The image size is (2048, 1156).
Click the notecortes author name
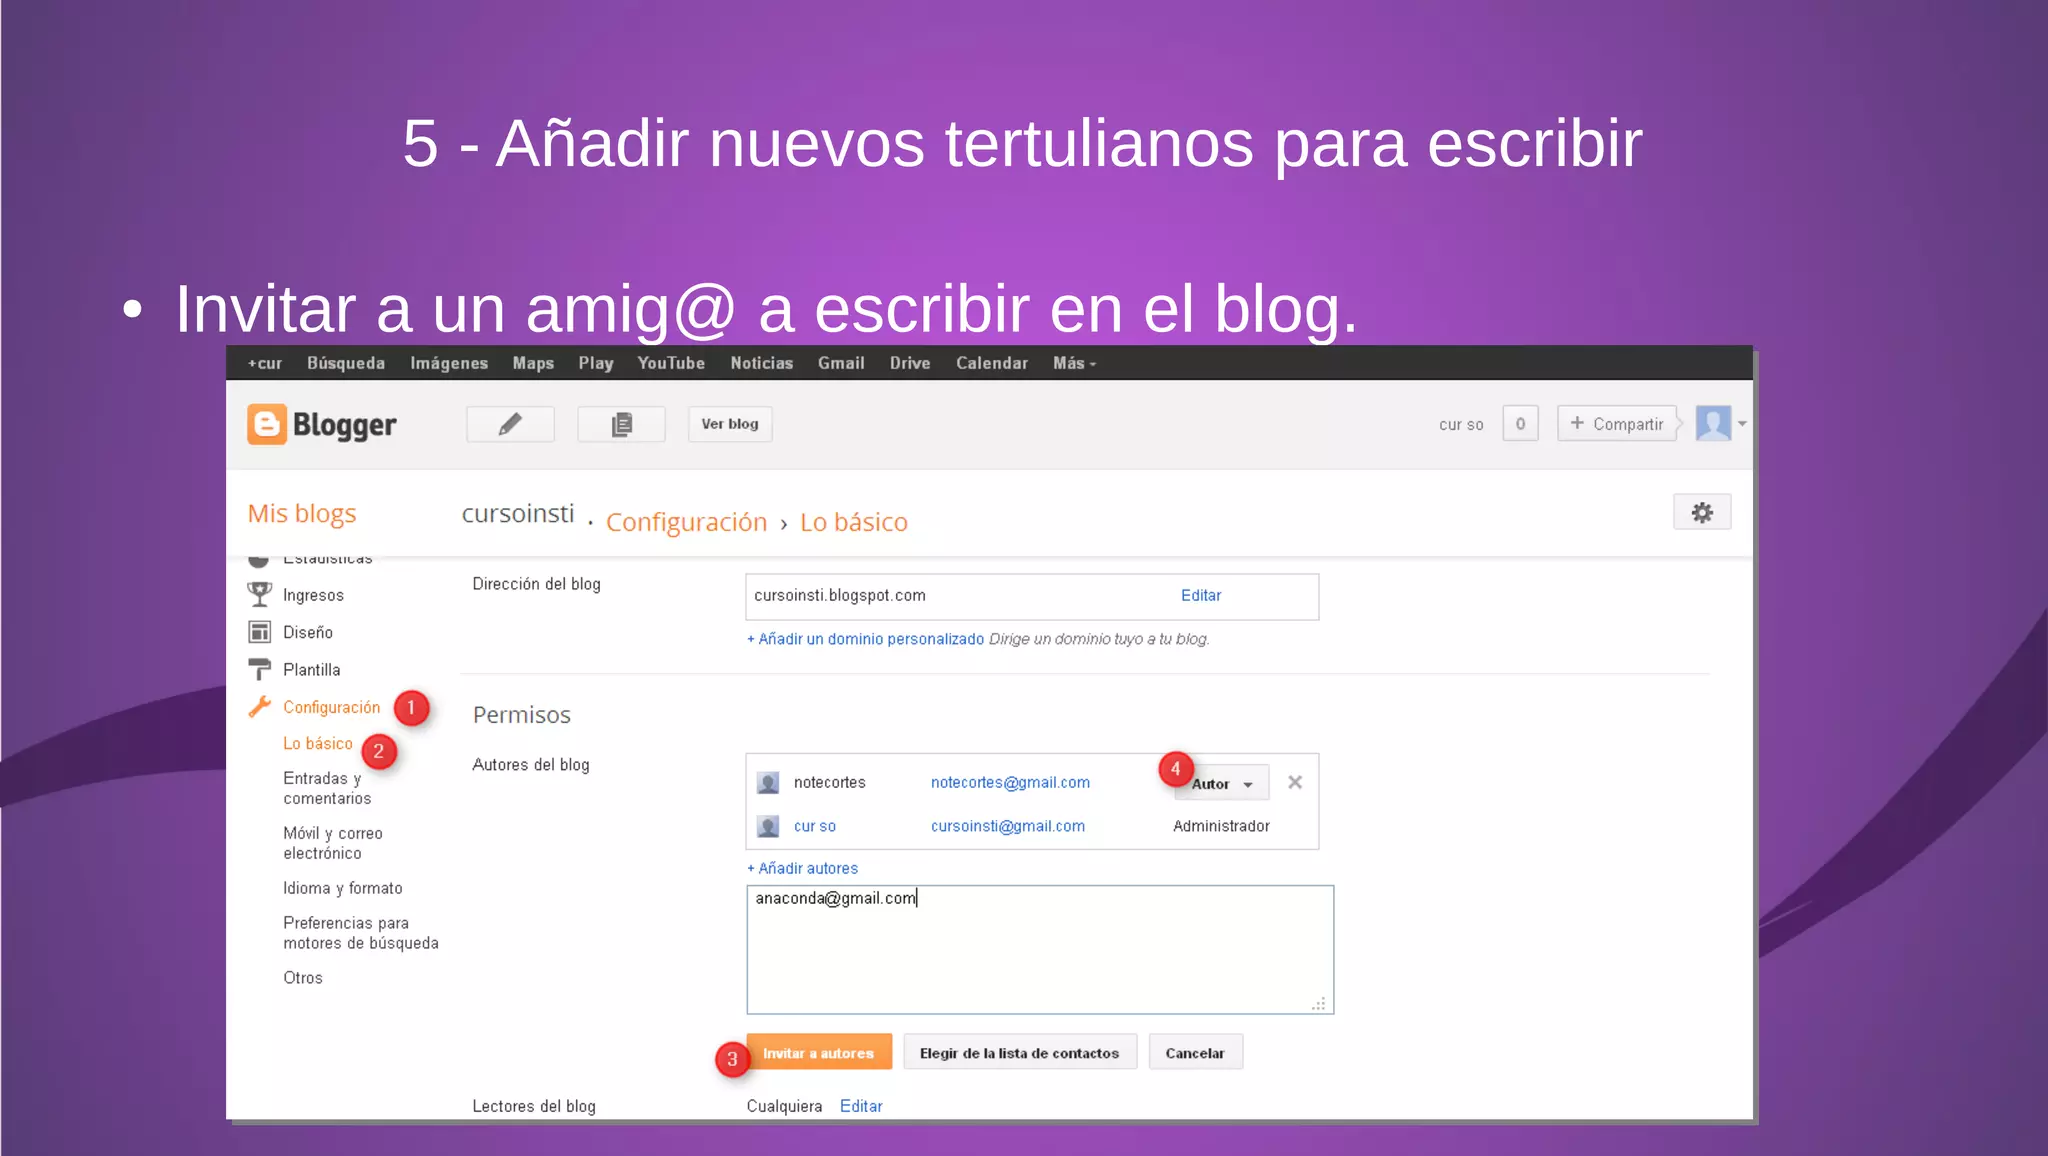click(x=830, y=782)
